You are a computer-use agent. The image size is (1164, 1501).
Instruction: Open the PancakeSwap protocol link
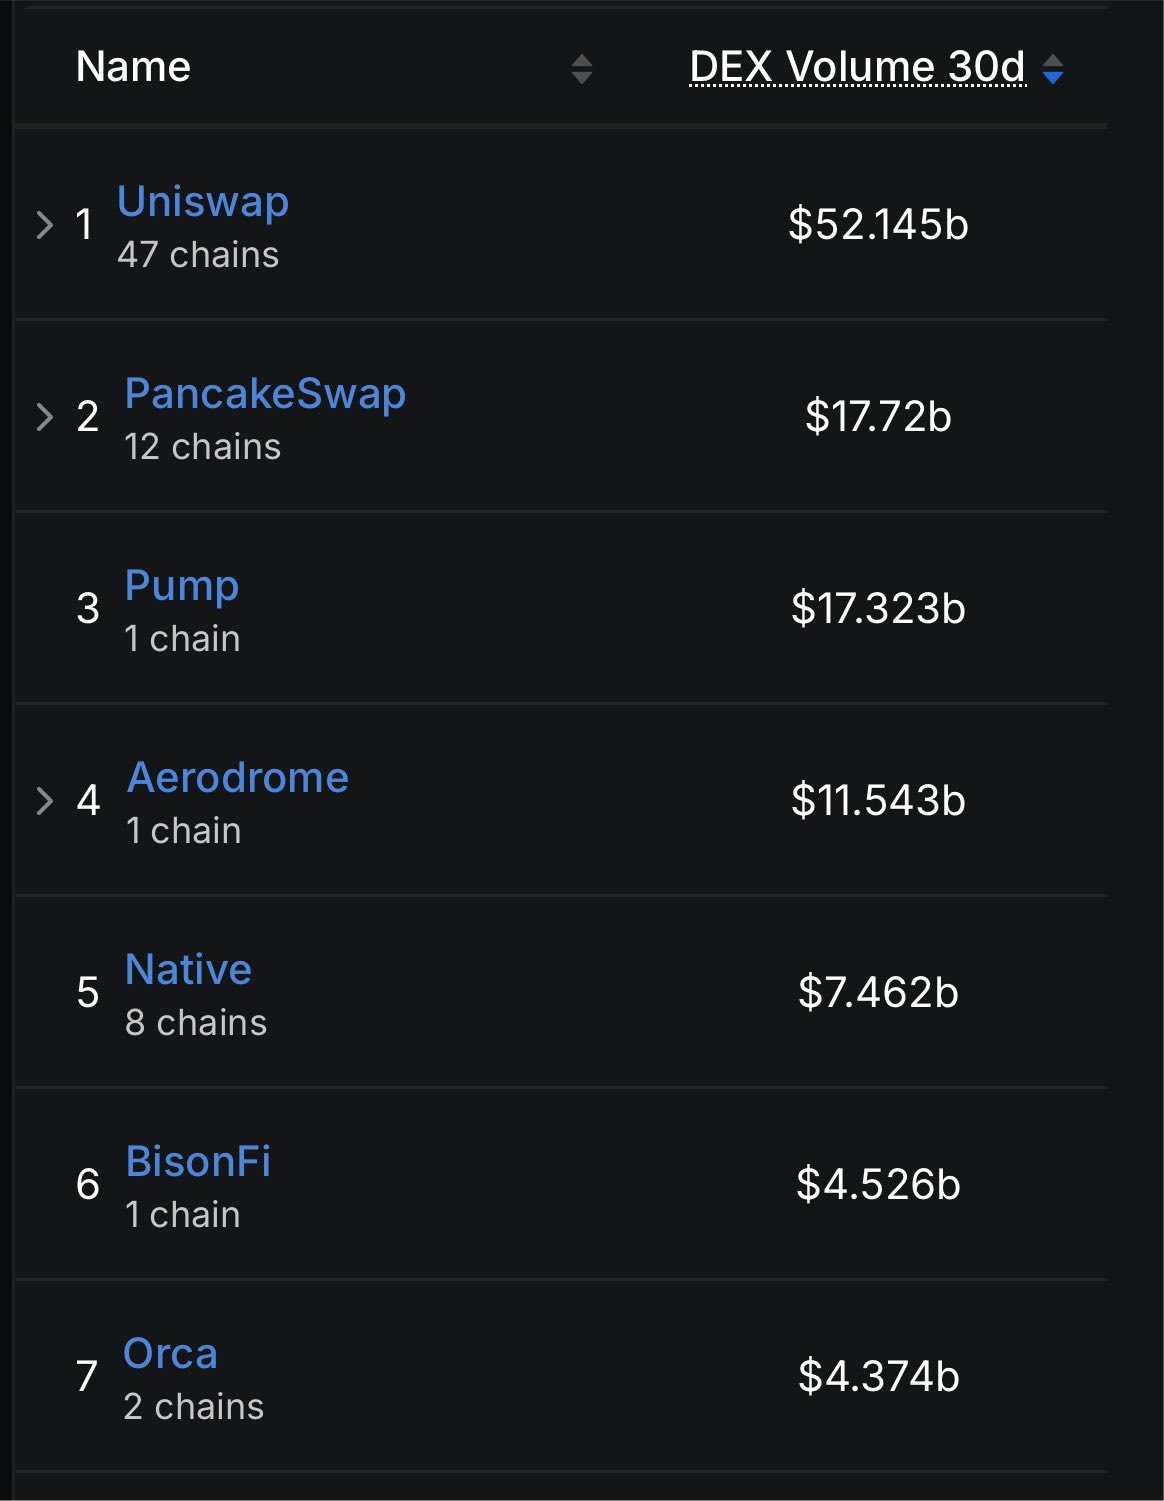pyautogui.click(x=265, y=394)
